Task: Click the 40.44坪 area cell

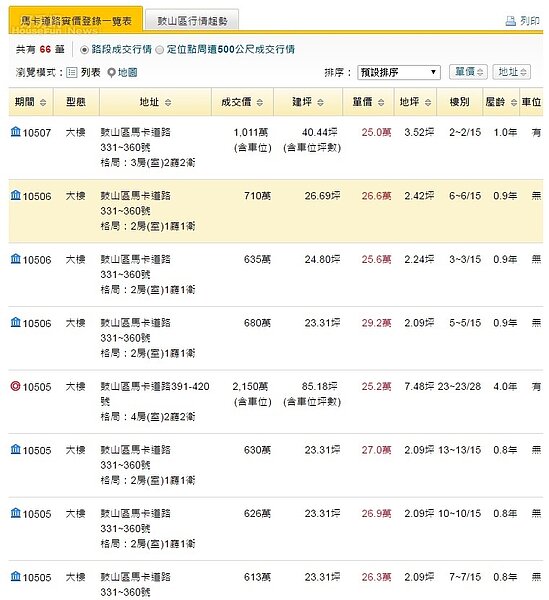Action: click(319, 132)
